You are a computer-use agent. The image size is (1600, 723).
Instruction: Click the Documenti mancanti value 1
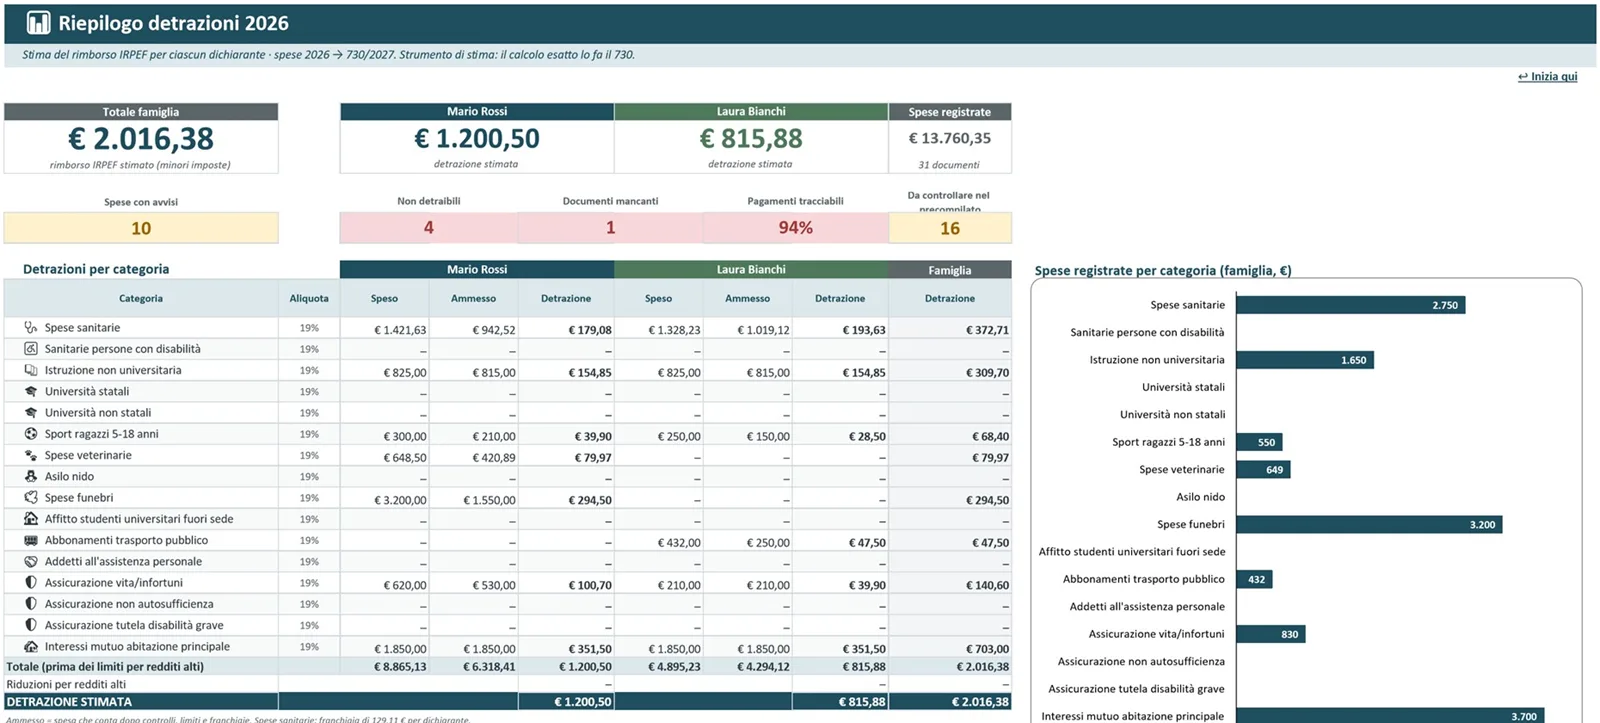click(x=610, y=228)
